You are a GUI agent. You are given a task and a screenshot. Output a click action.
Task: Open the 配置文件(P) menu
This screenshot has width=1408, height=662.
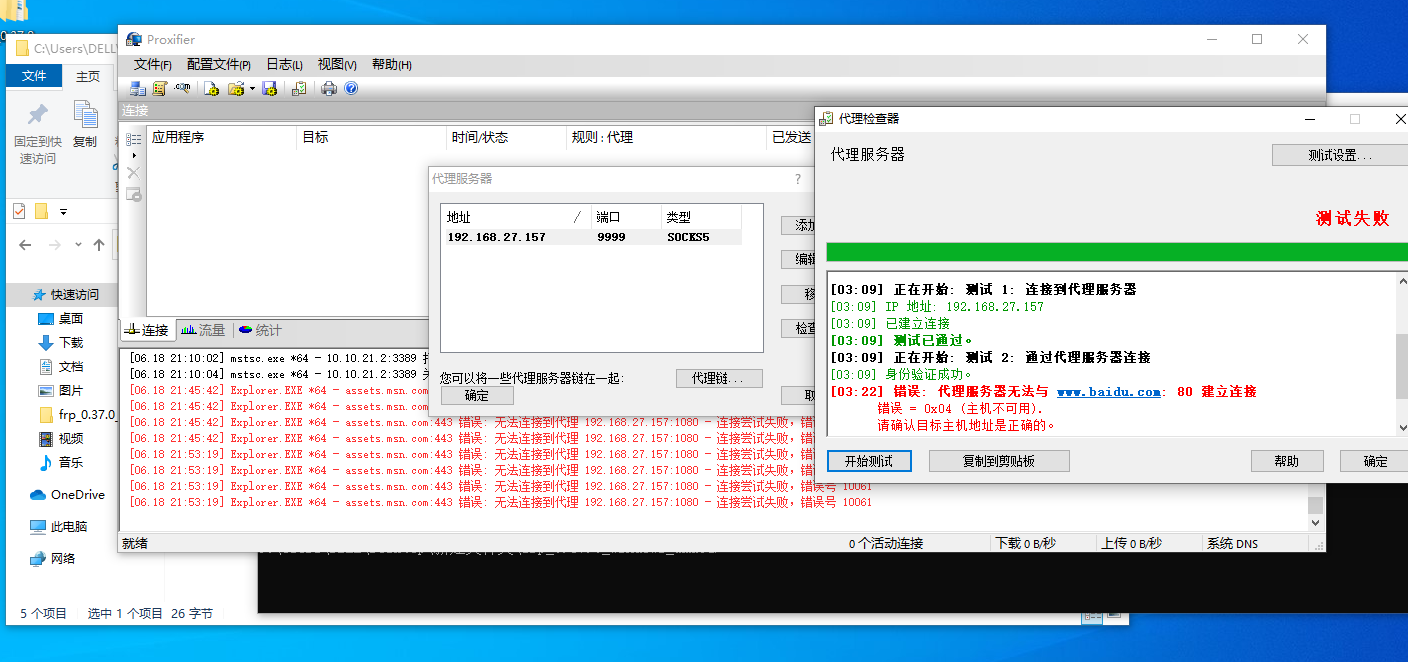pyautogui.click(x=219, y=64)
